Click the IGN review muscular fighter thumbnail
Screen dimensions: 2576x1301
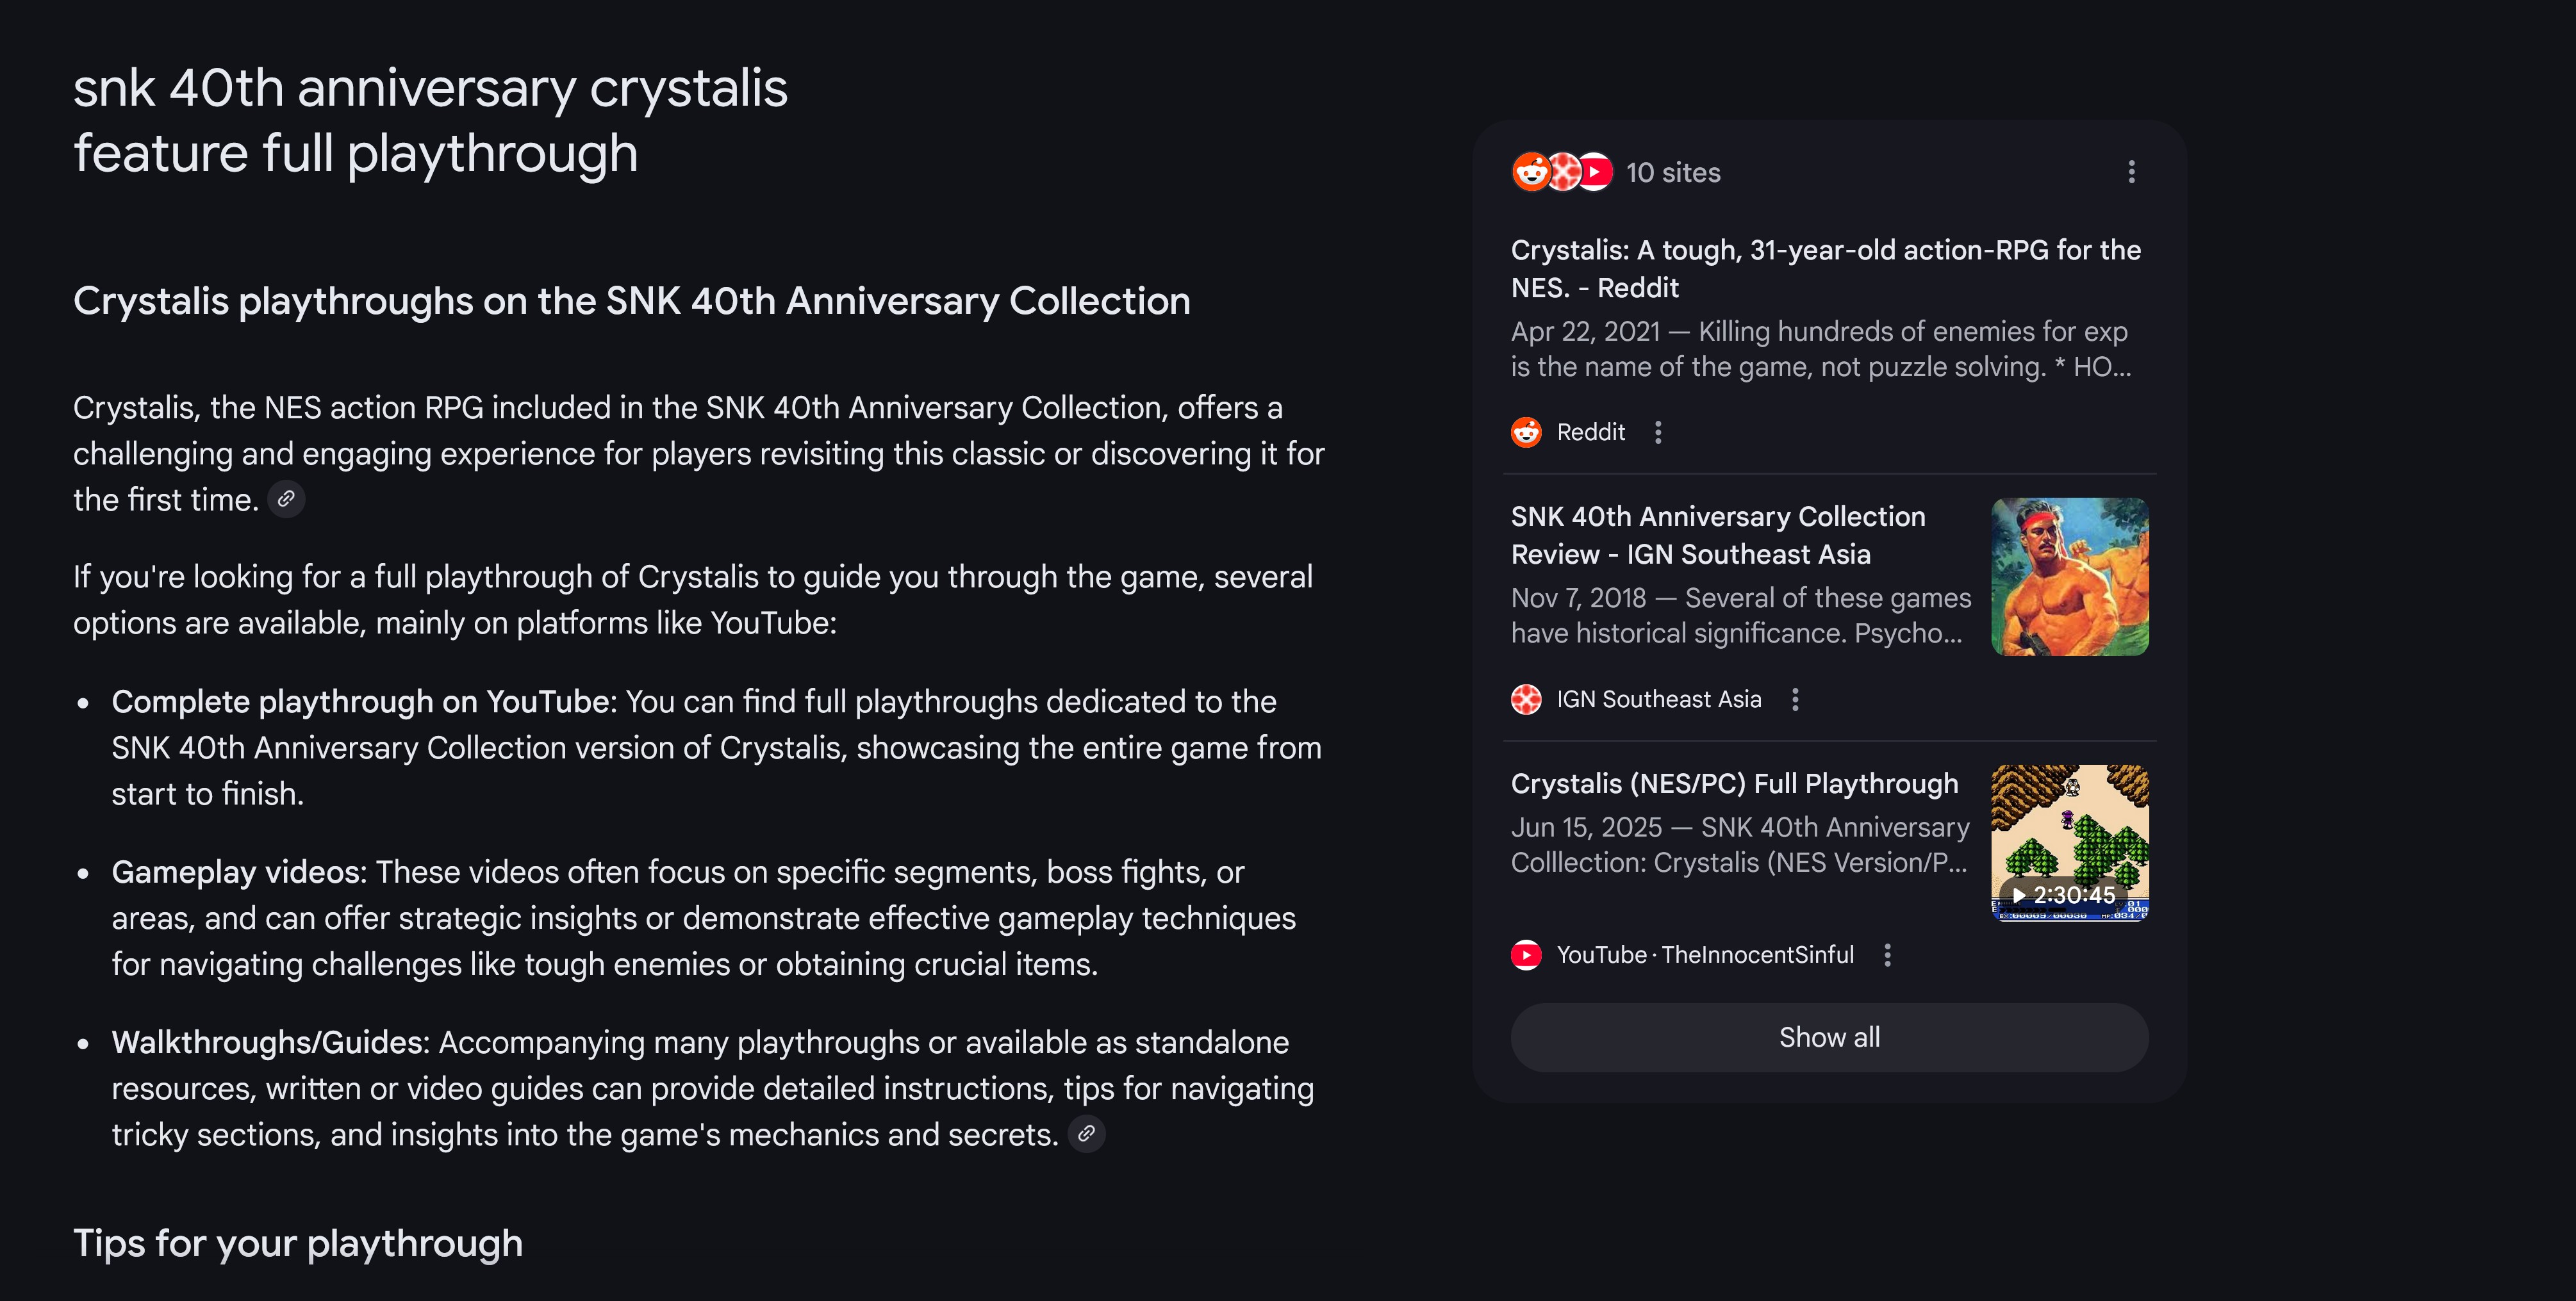pyautogui.click(x=2070, y=577)
